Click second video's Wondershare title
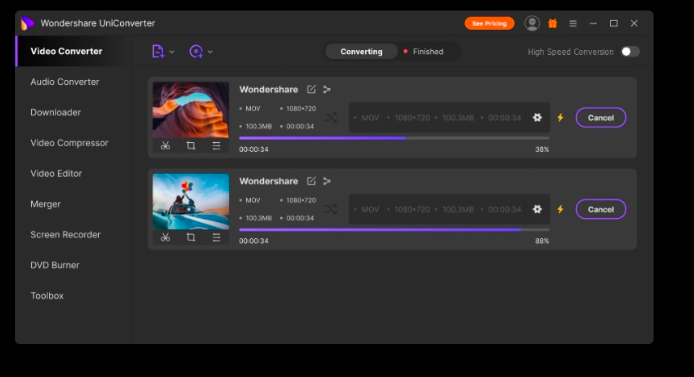Image resolution: width=694 pixels, height=377 pixels. [x=269, y=181]
